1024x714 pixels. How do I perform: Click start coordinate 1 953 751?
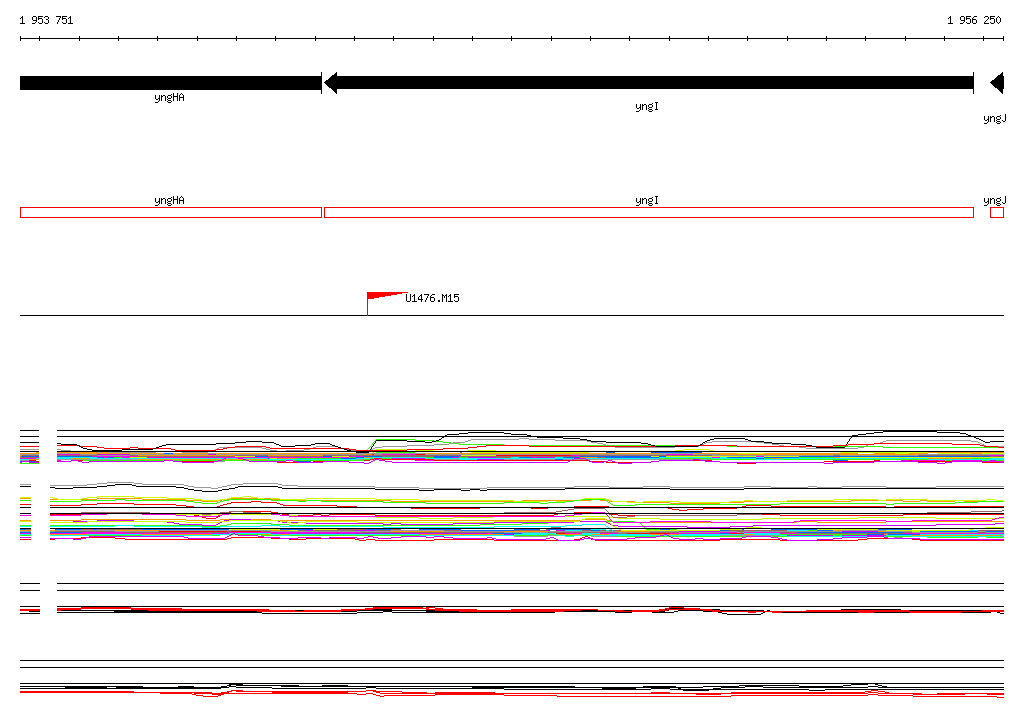(x=46, y=20)
